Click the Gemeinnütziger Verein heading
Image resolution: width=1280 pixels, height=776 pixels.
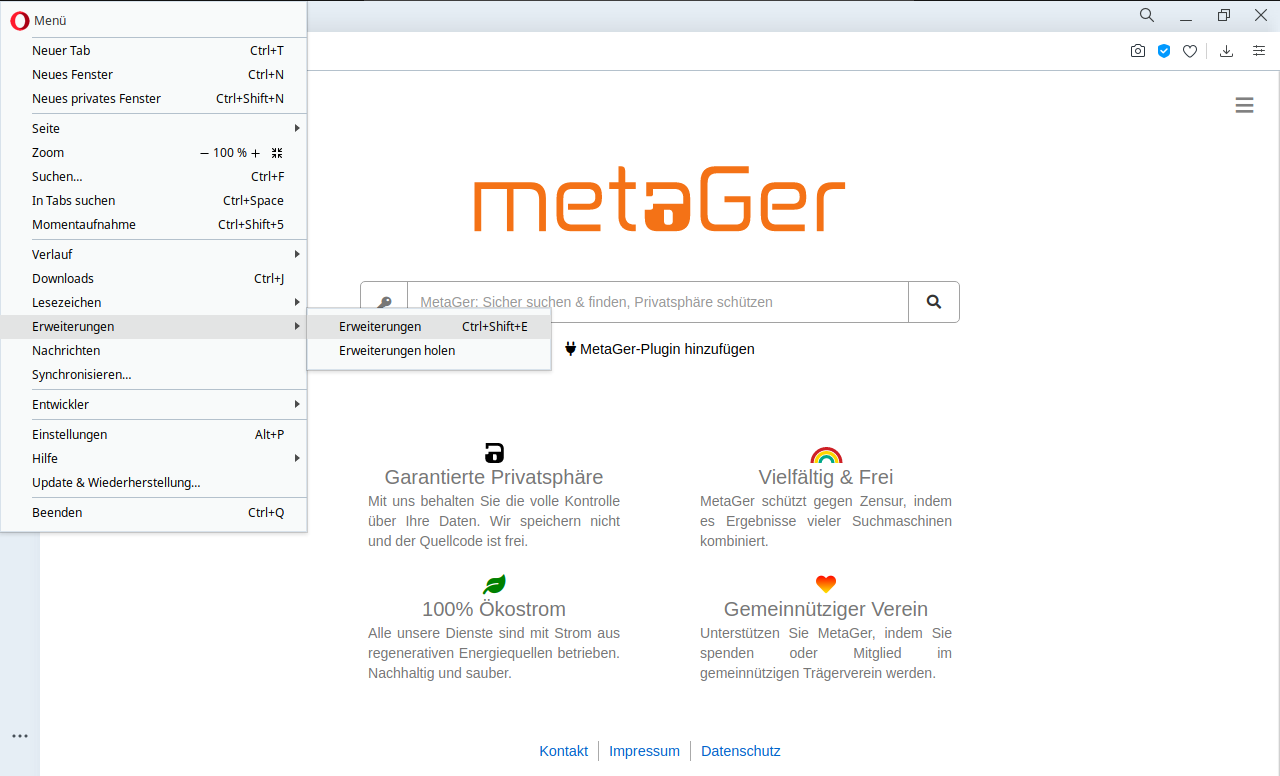pos(826,609)
